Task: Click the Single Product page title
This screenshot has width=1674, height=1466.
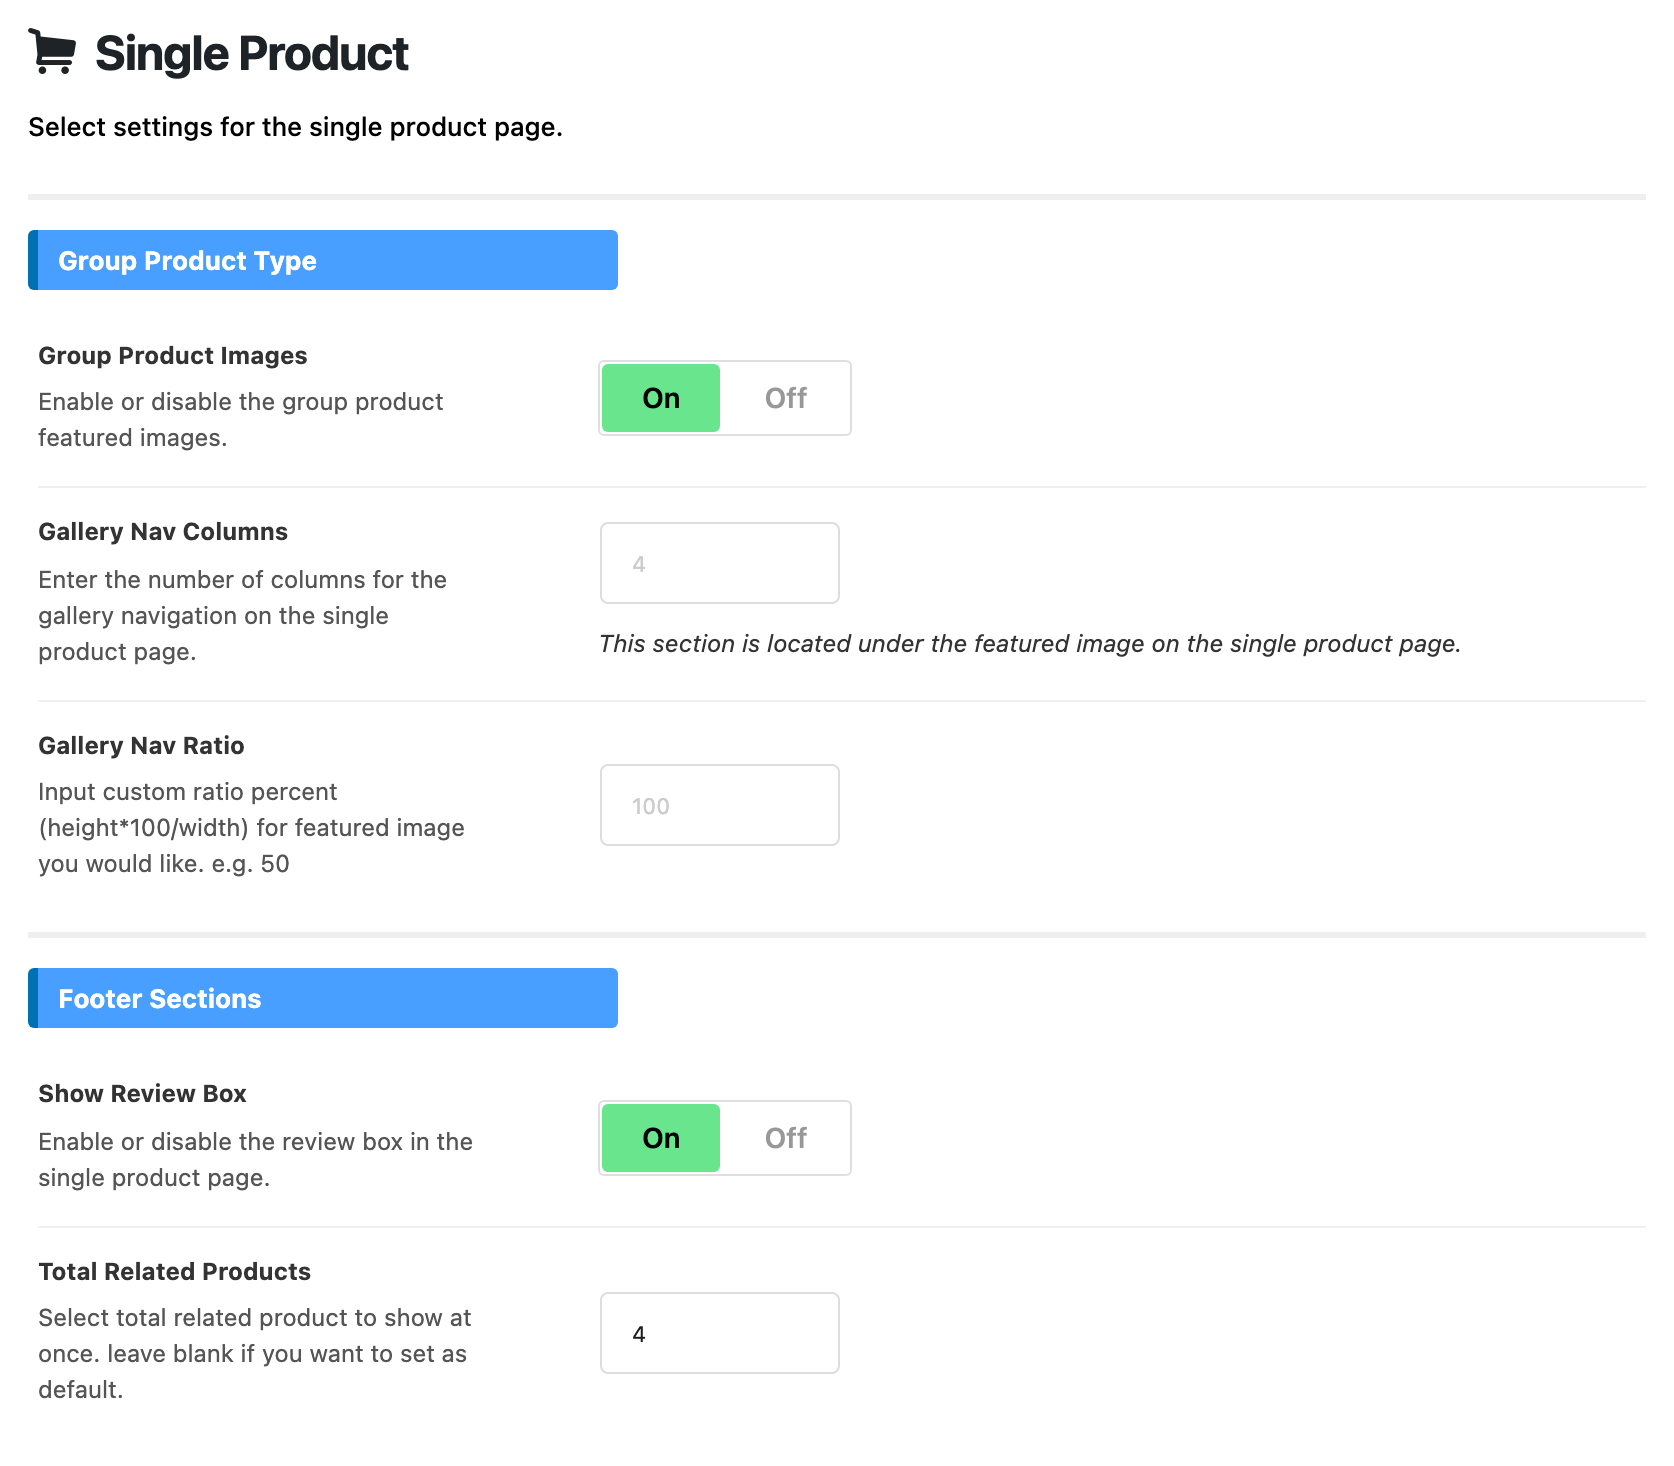Action: coord(252,54)
